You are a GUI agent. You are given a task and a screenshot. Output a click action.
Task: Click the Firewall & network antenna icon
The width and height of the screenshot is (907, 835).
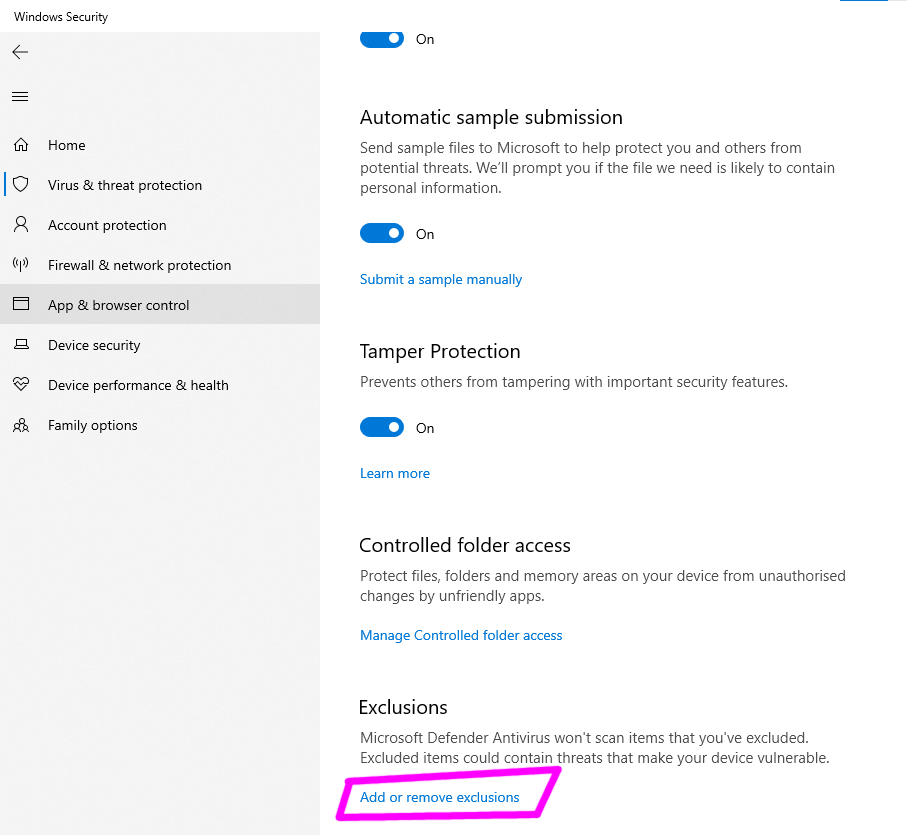point(21,265)
